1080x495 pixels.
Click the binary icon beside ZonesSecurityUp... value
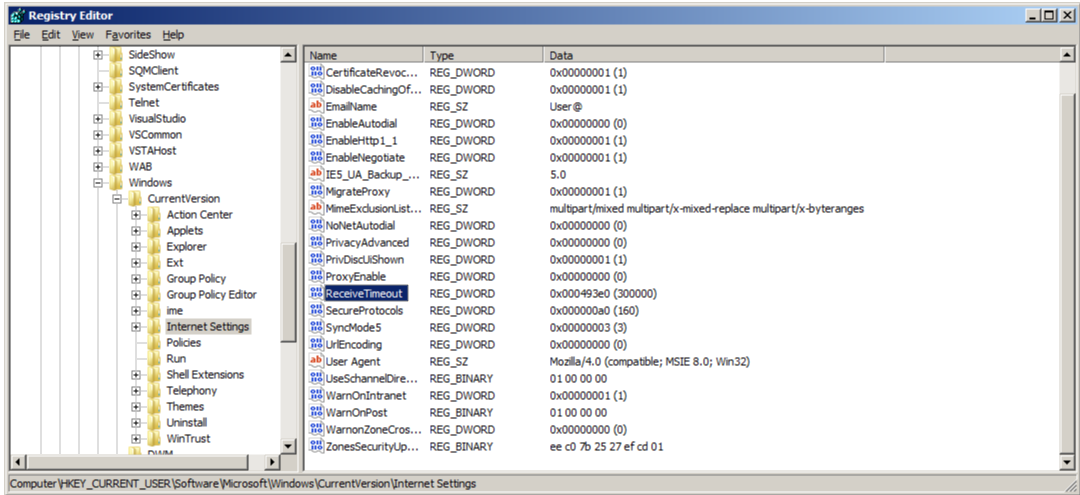(316, 446)
